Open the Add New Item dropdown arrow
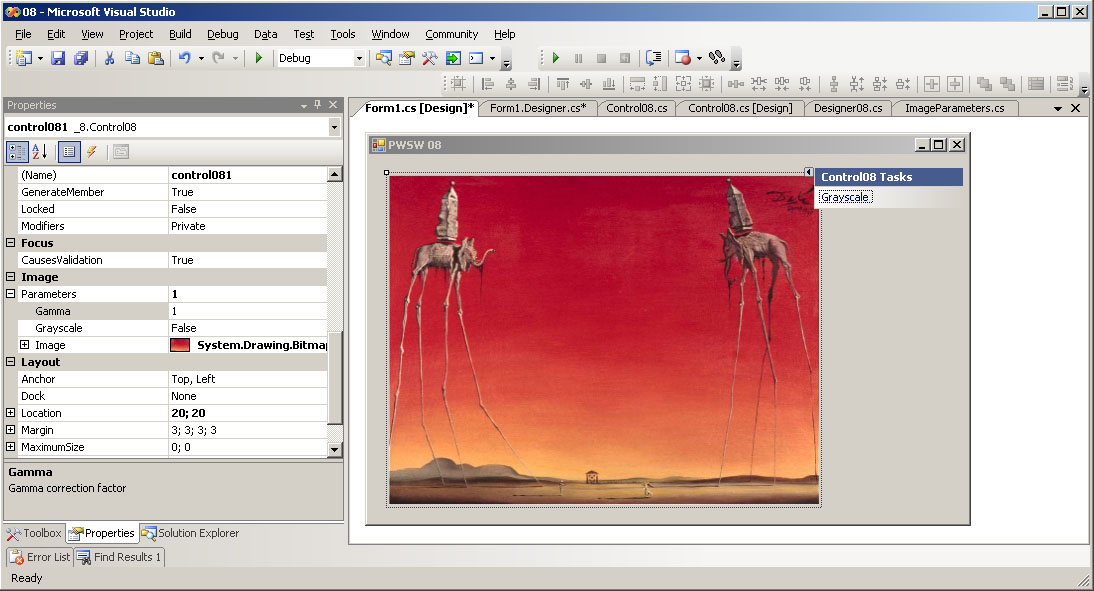 click(x=40, y=58)
